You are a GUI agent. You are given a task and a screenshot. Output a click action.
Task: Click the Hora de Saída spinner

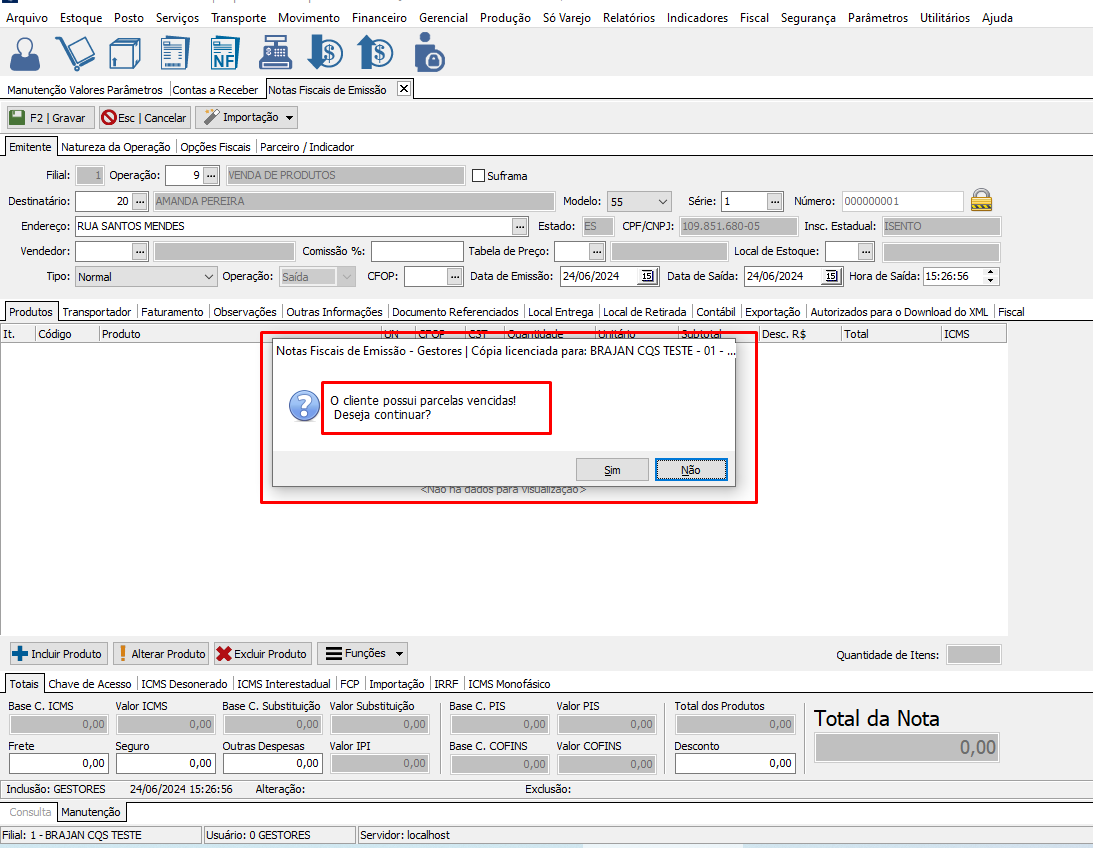[x=991, y=277]
